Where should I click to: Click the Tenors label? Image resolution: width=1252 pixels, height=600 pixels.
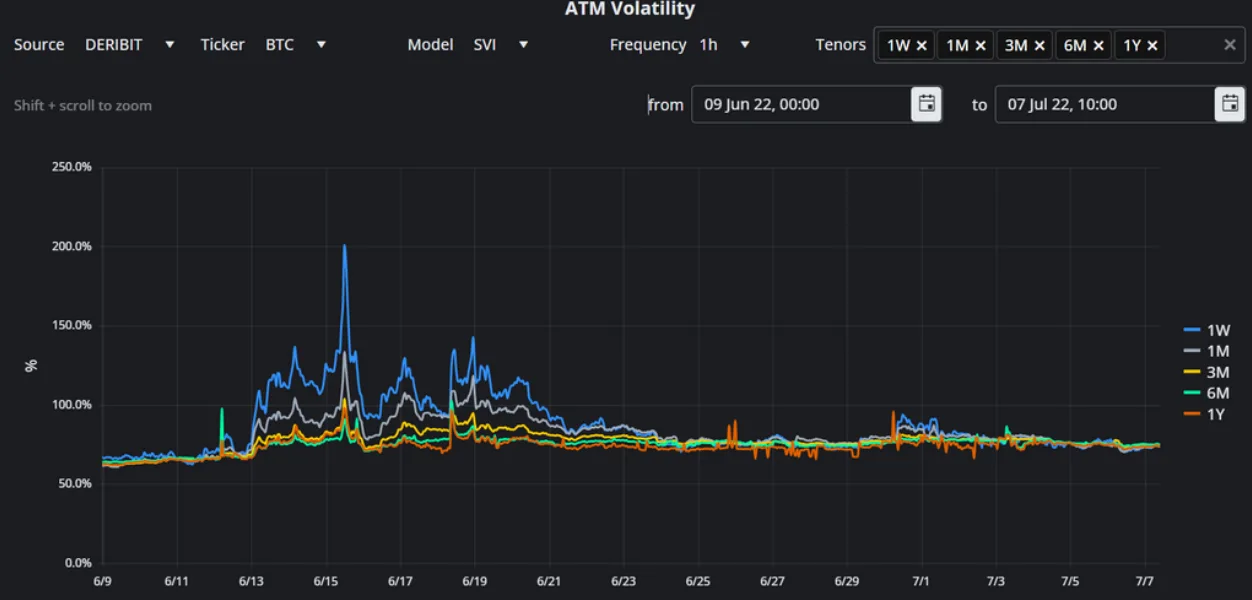point(841,45)
